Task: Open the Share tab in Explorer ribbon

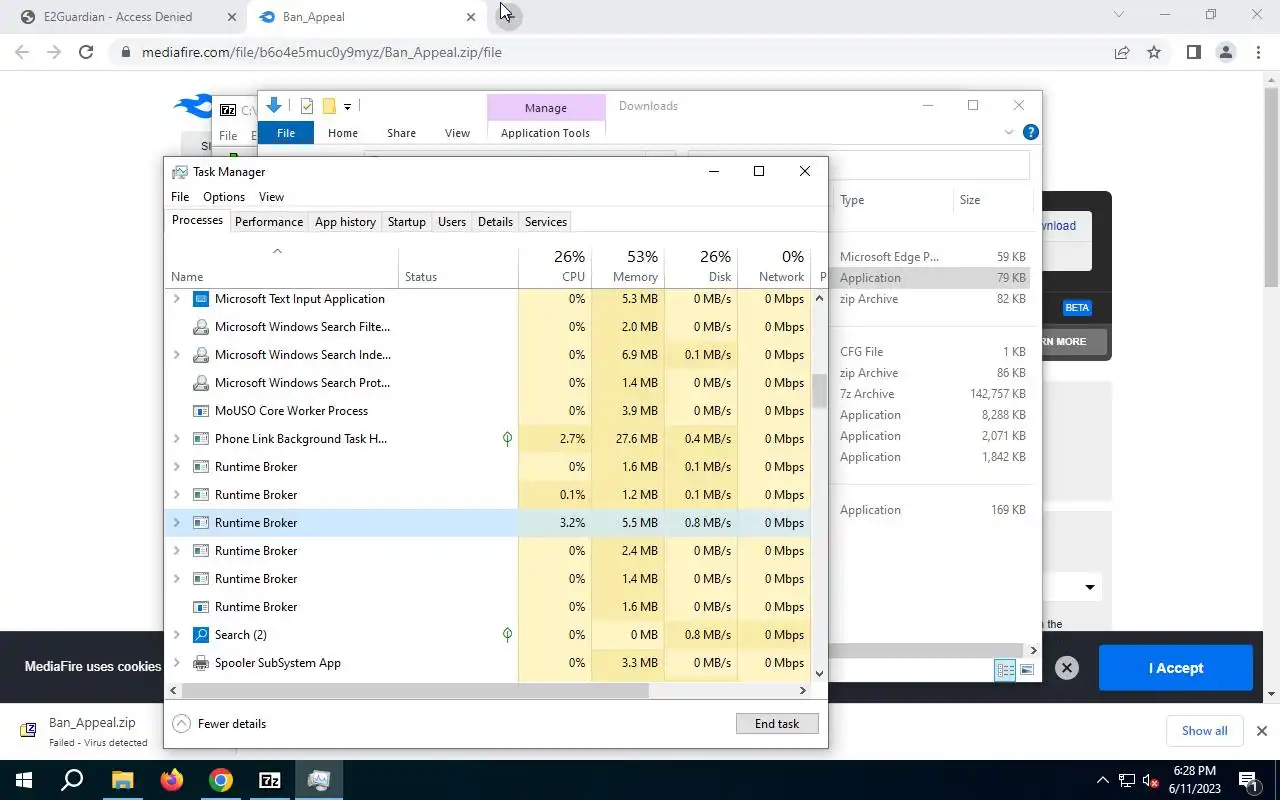Action: point(401,133)
